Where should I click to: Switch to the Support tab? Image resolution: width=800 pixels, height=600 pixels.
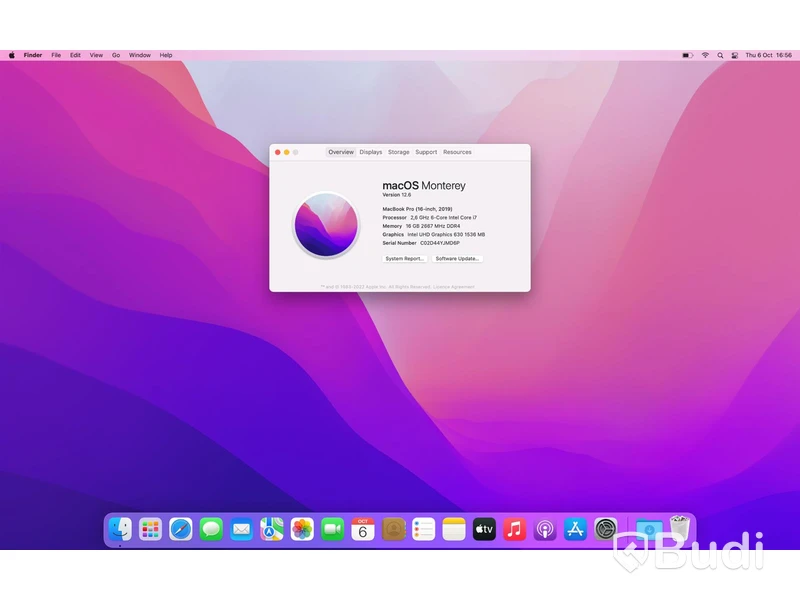pyautogui.click(x=426, y=152)
